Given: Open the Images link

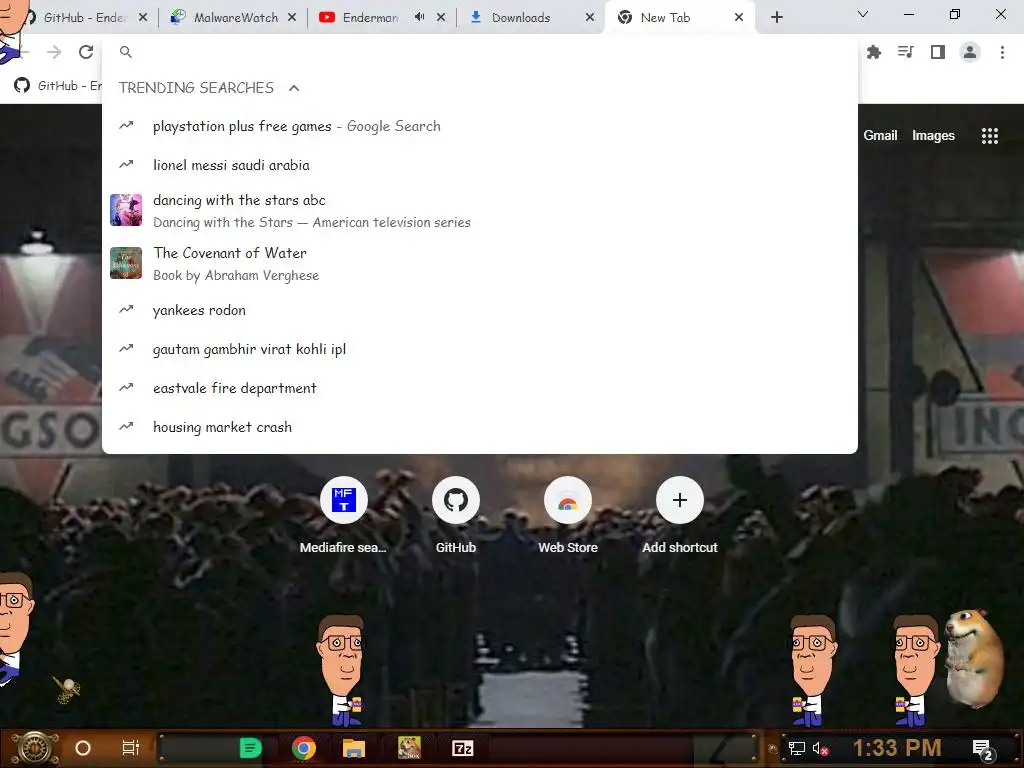Looking at the screenshot, I should (x=933, y=136).
